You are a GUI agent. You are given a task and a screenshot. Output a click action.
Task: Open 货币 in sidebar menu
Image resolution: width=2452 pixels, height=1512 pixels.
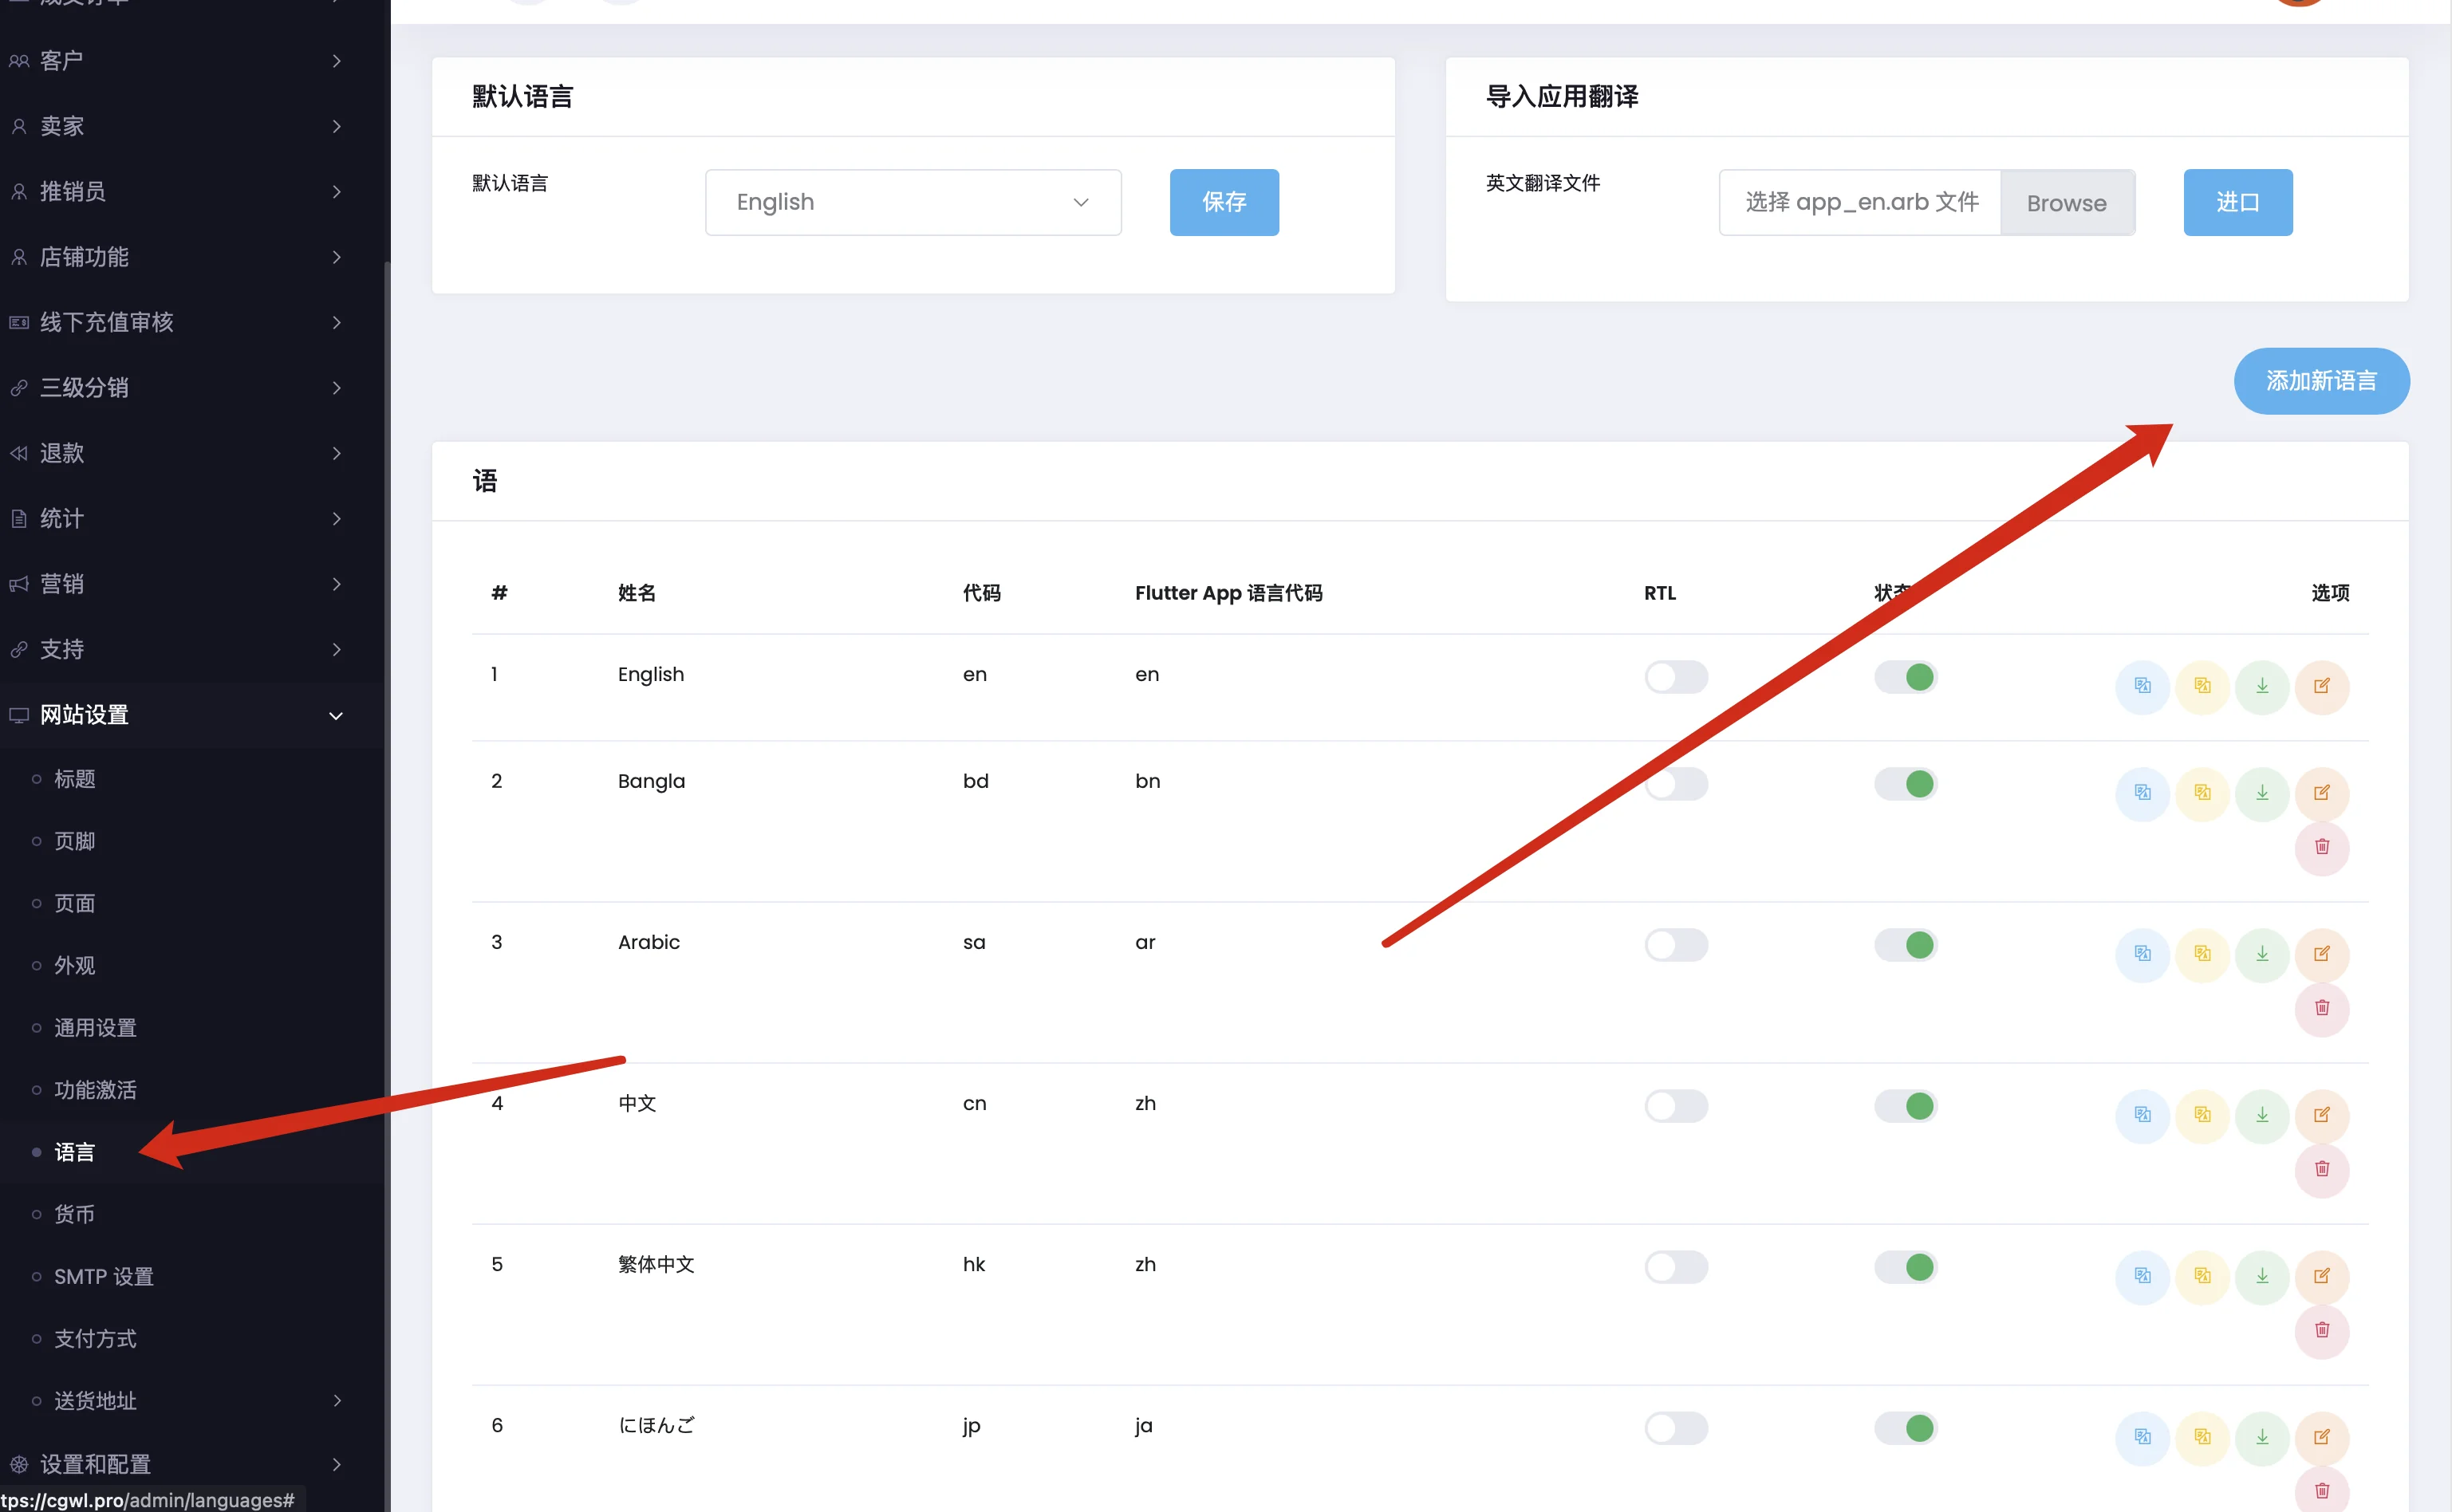[x=75, y=1214]
